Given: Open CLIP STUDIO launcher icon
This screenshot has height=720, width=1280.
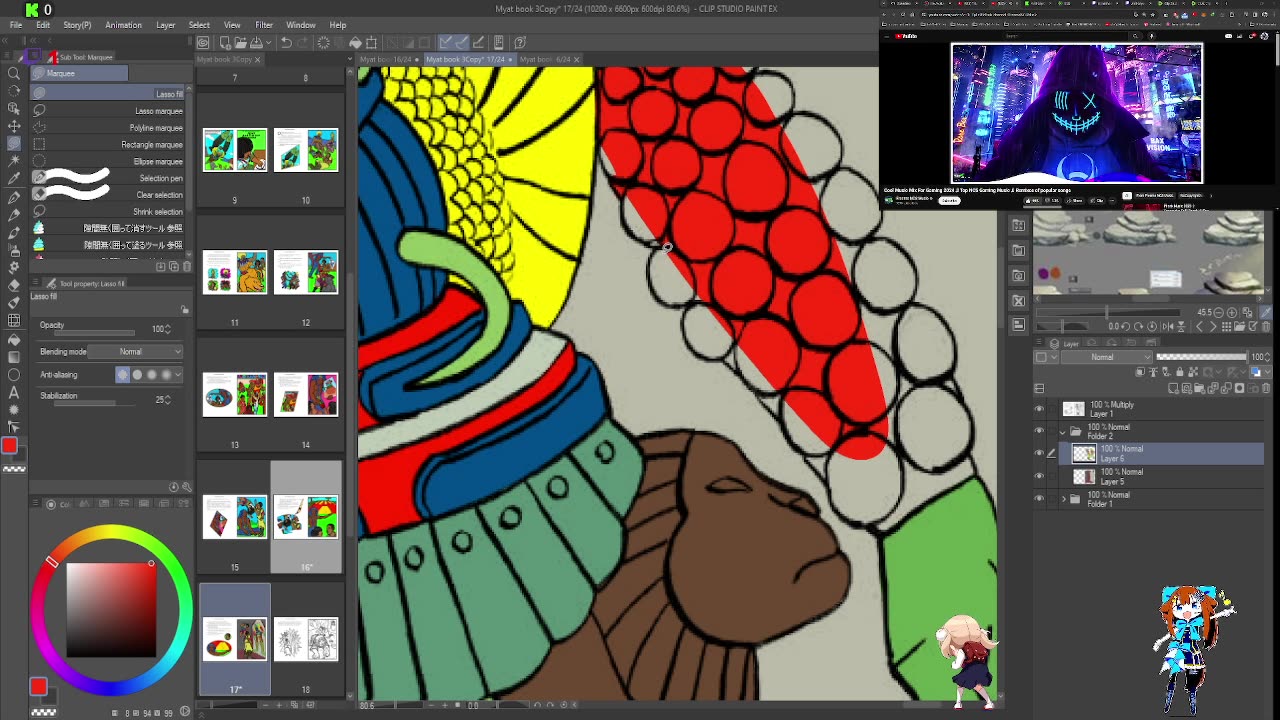Looking at the screenshot, I should coord(203,42).
